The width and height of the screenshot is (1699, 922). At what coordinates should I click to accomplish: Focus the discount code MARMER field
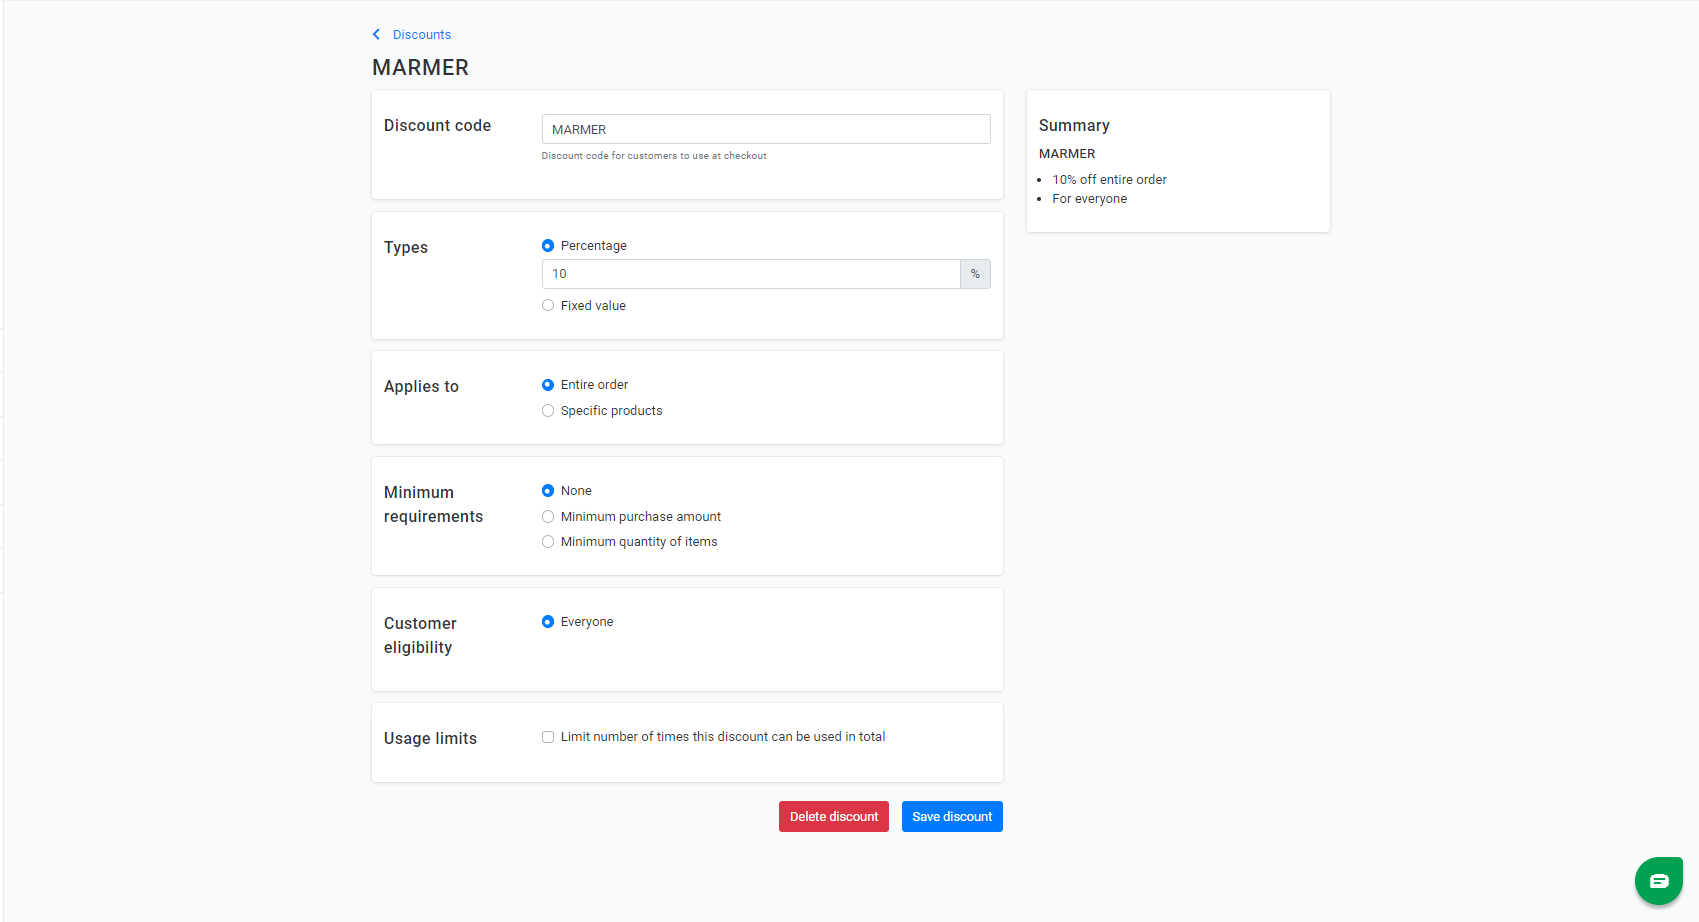tap(766, 129)
